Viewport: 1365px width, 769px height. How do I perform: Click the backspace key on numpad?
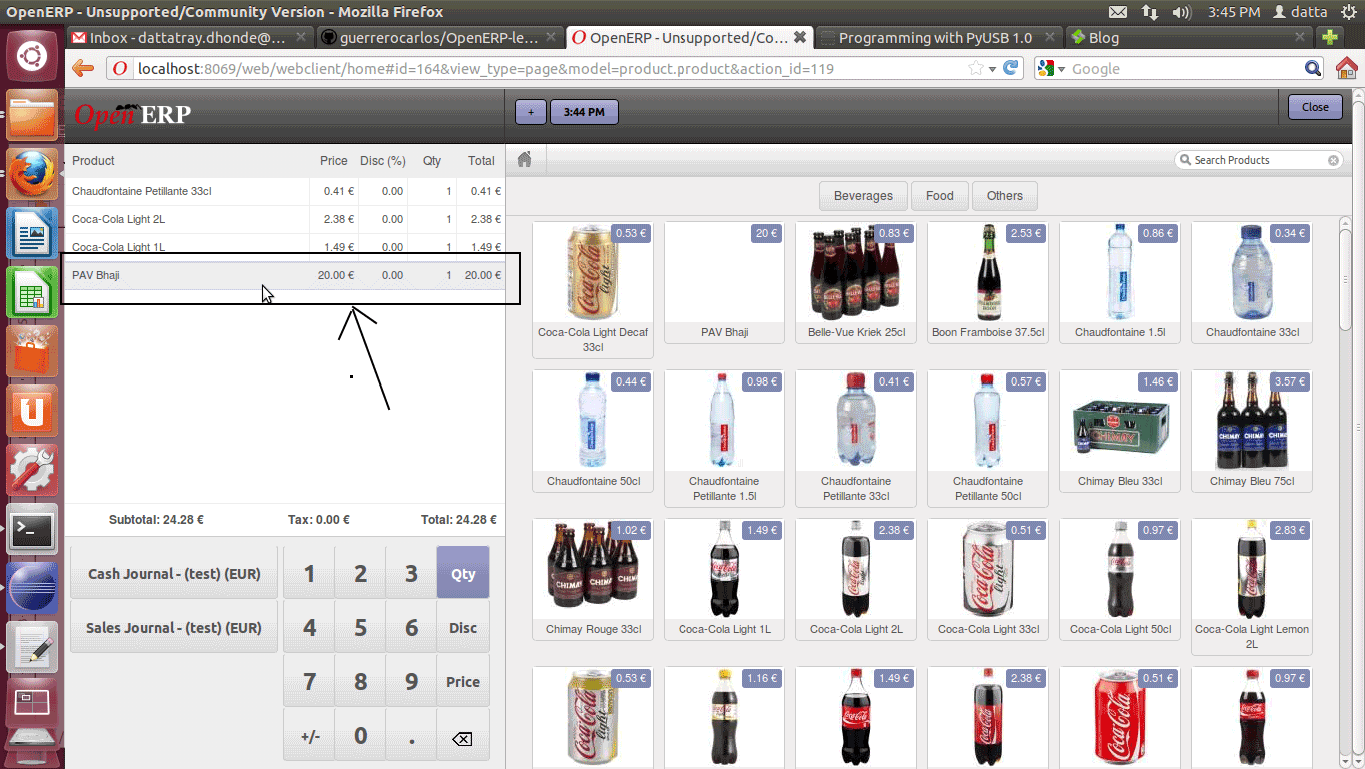[462, 739]
